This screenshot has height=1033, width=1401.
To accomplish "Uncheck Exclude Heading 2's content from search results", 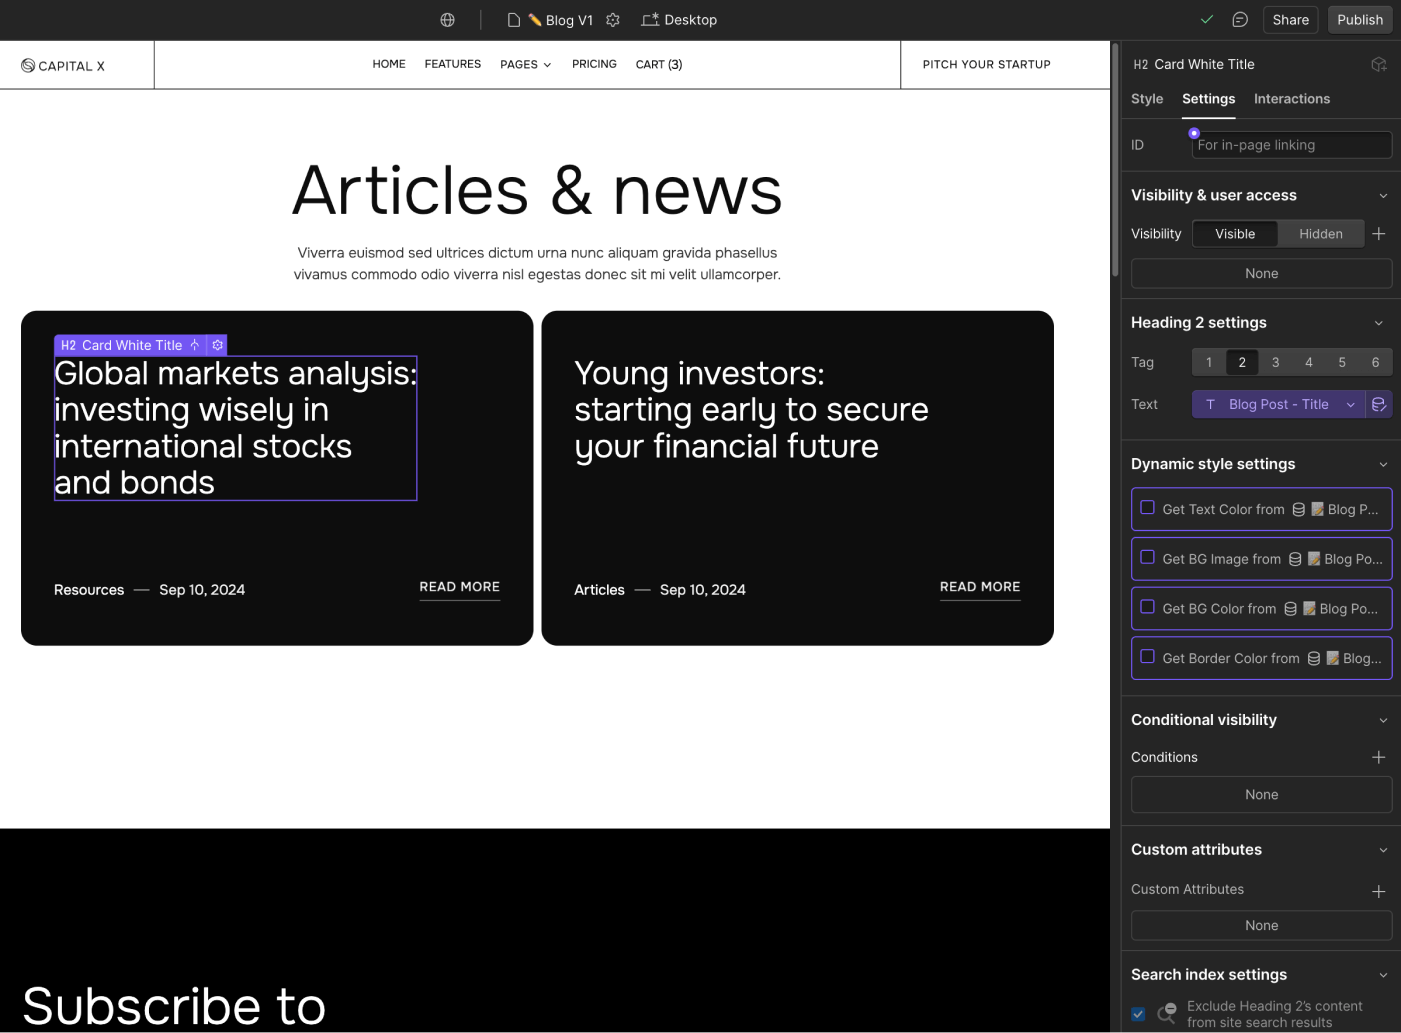I will 1137,1013.
